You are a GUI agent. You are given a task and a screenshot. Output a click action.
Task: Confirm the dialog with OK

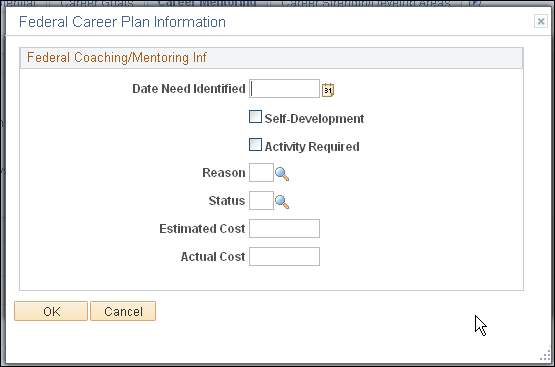click(x=51, y=311)
